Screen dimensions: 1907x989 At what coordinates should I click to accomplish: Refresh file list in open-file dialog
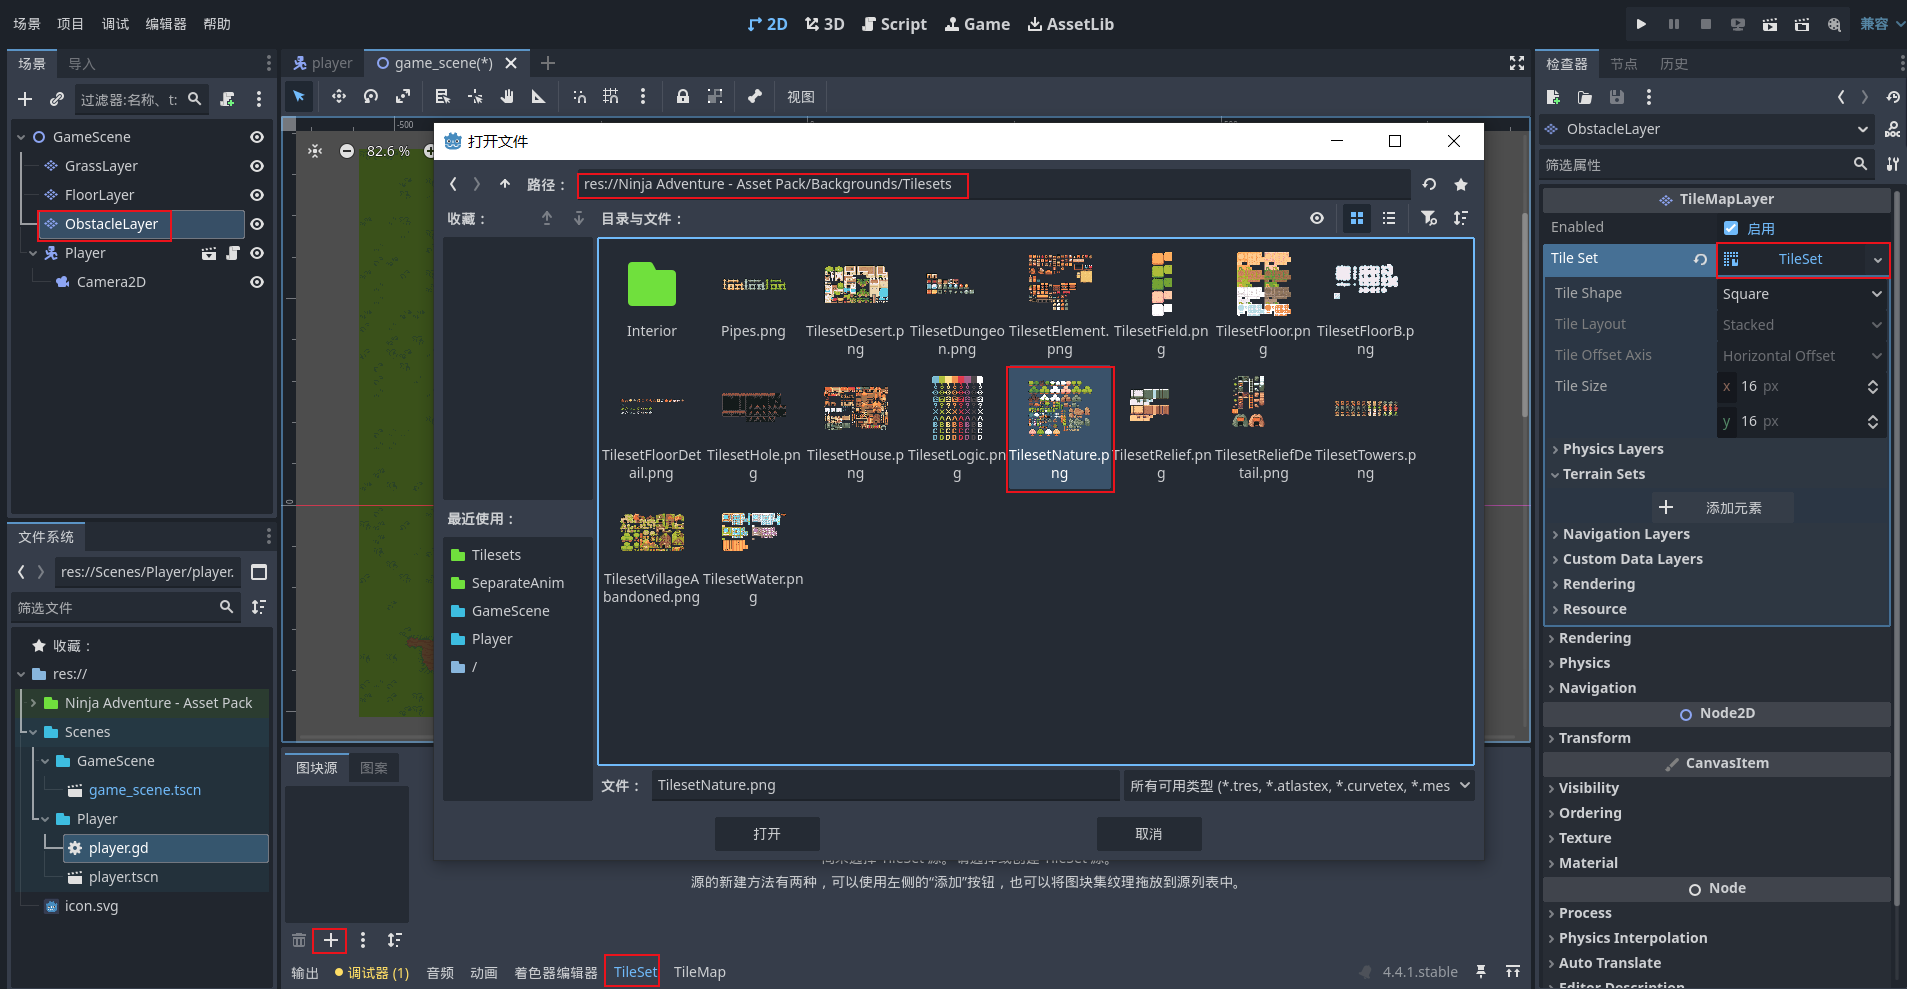(1429, 184)
